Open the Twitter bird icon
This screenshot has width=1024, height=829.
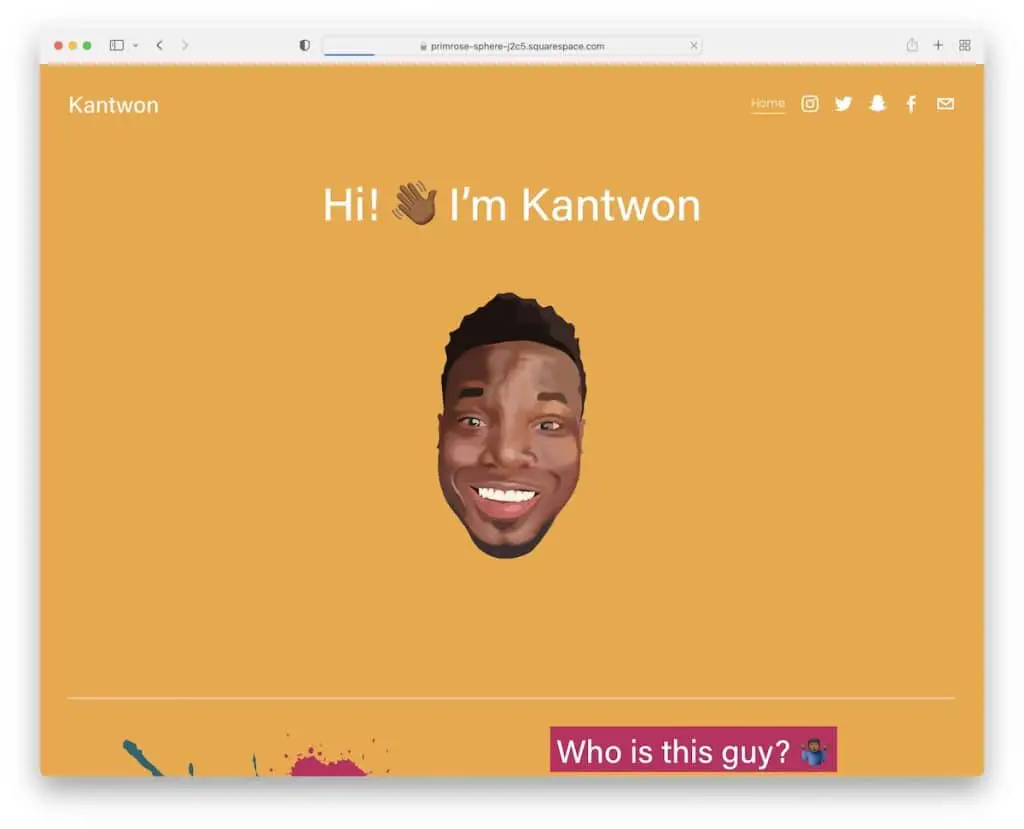(843, 104)
